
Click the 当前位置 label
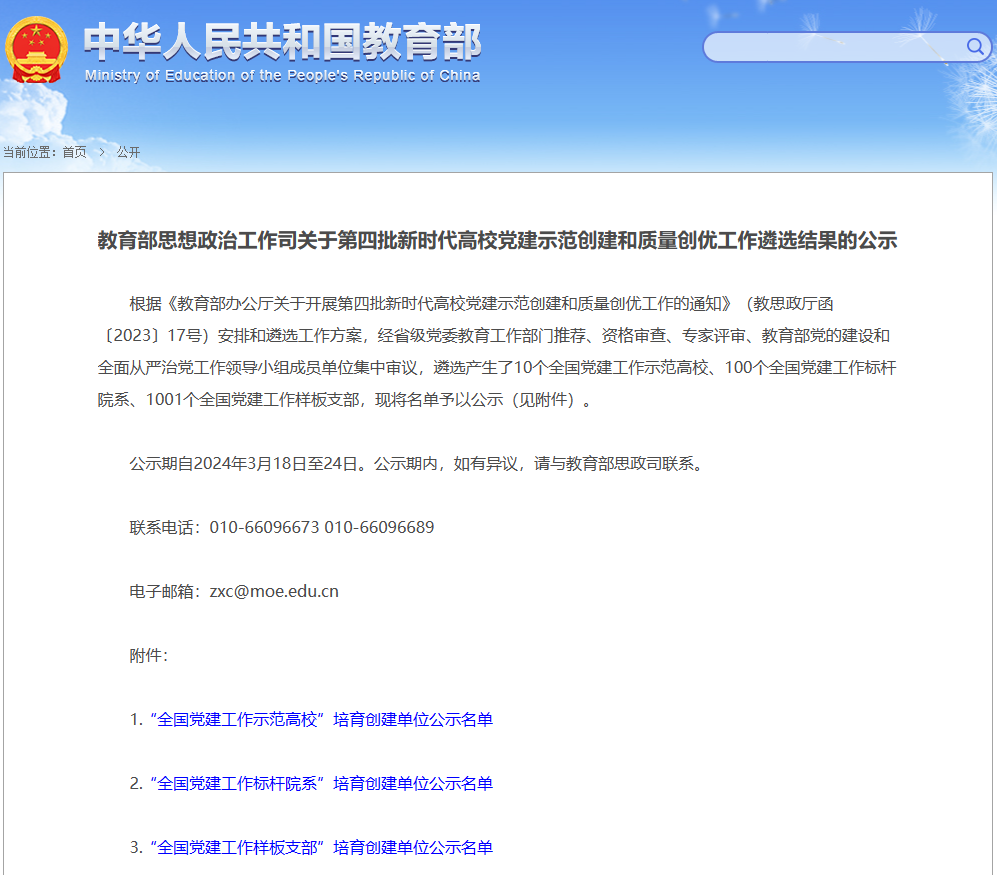click(29, 152)
